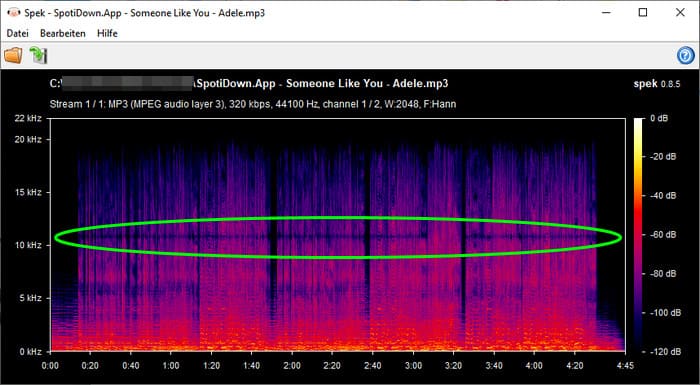
Task: Click the '-40 dB' scale label
Action: [662, 196]
